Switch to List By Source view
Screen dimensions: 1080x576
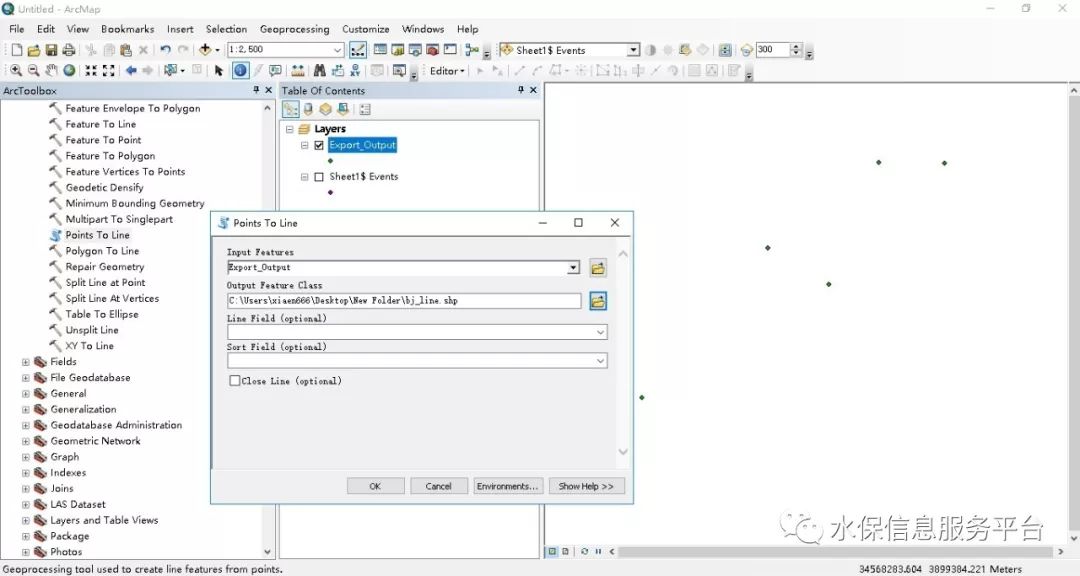[x=308, y=110]
